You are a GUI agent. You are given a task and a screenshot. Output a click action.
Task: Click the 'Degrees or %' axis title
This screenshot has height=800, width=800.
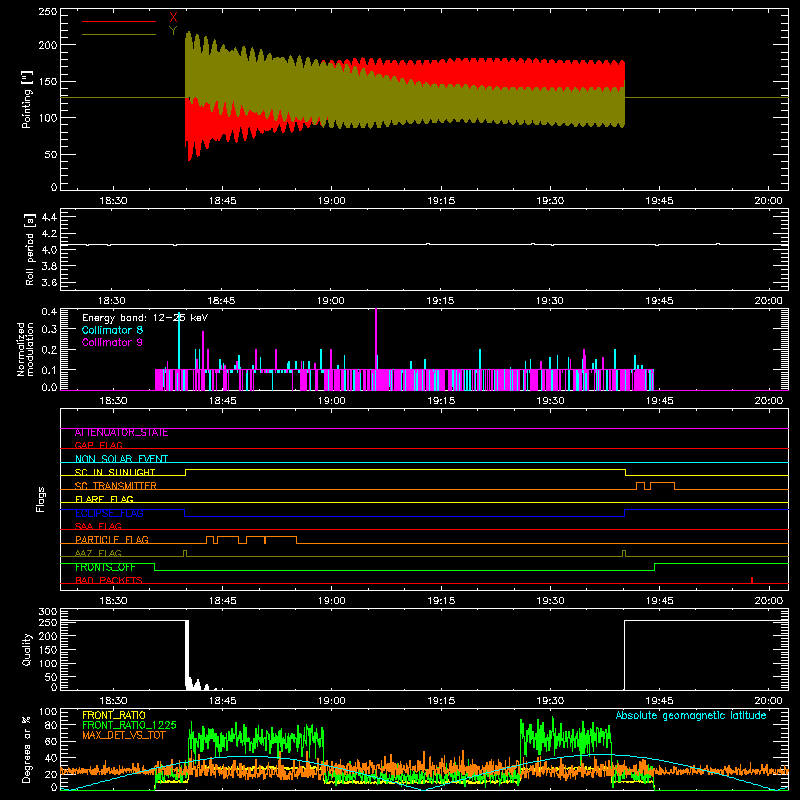[x=27, y=750]
